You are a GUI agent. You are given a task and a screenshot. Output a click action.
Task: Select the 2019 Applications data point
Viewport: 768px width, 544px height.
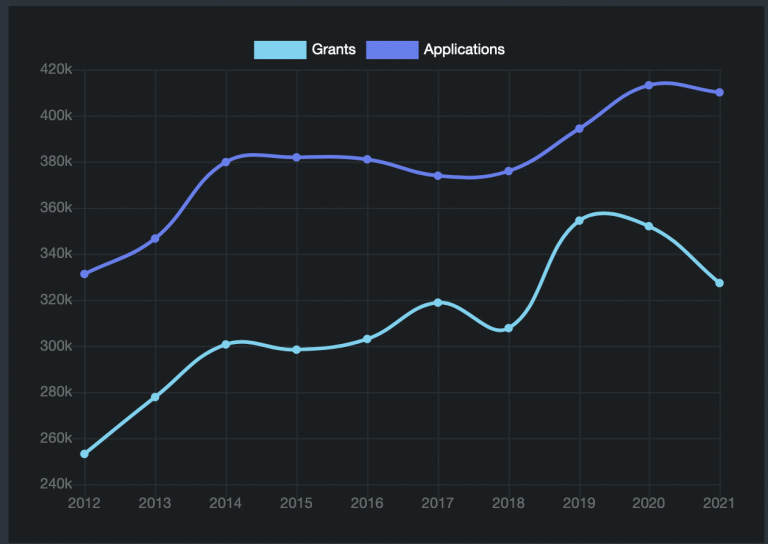tap(579, 128)
